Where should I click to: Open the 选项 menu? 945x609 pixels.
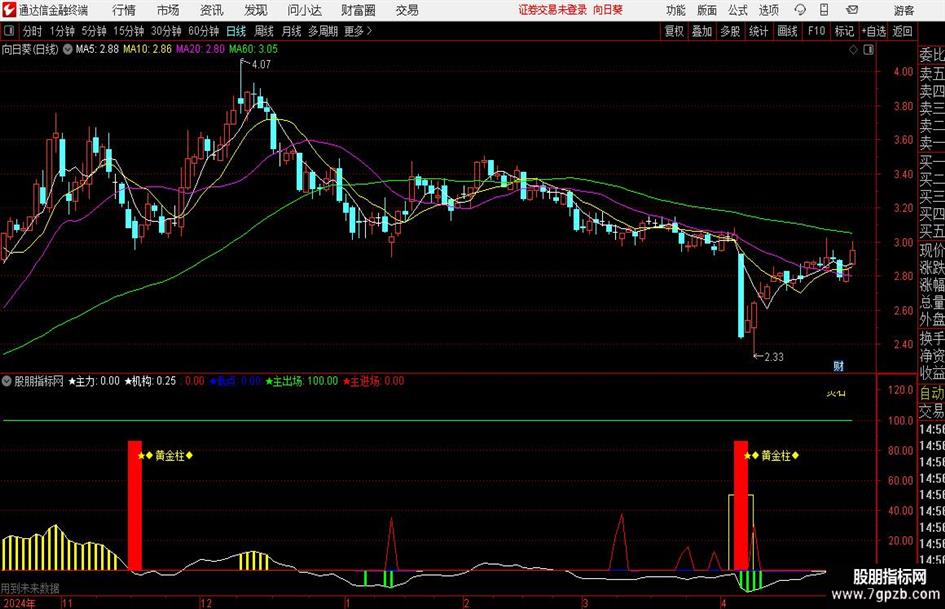(x=769, y=10)
